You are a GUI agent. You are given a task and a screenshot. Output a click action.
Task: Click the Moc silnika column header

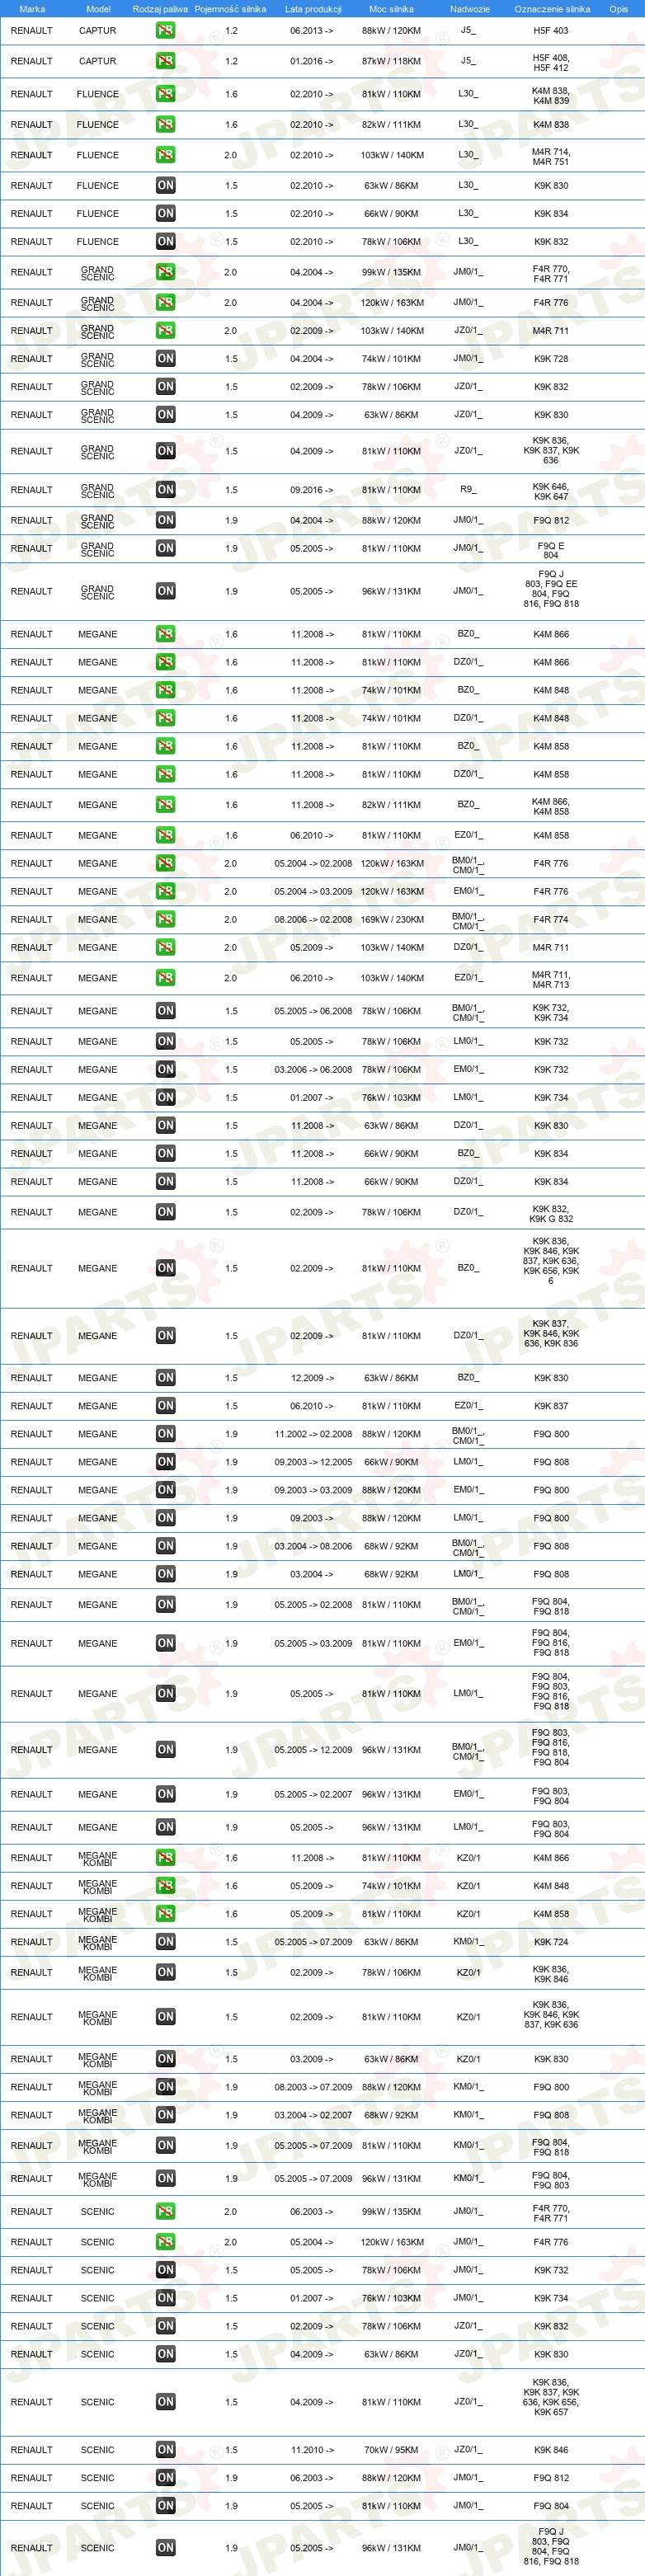(x=391, y=9)
